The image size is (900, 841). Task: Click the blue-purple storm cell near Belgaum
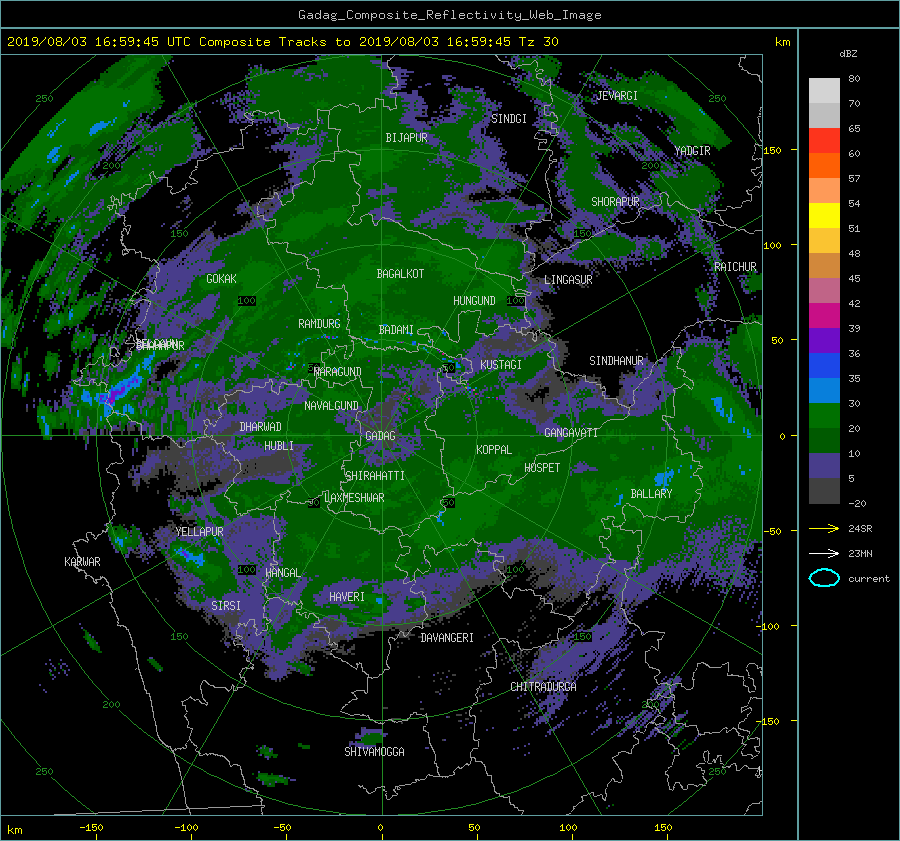tap(118, 390)
